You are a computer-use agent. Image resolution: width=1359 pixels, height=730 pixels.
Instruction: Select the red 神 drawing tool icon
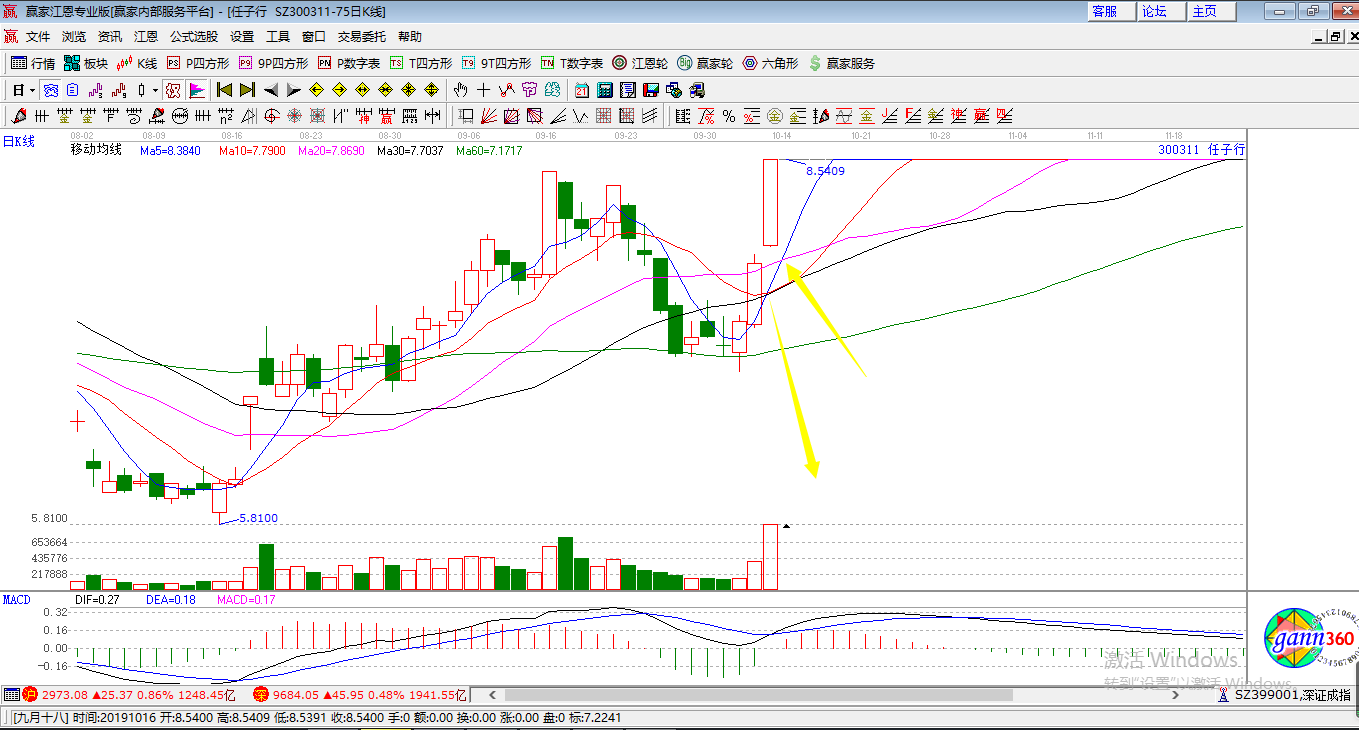(364, 116)
